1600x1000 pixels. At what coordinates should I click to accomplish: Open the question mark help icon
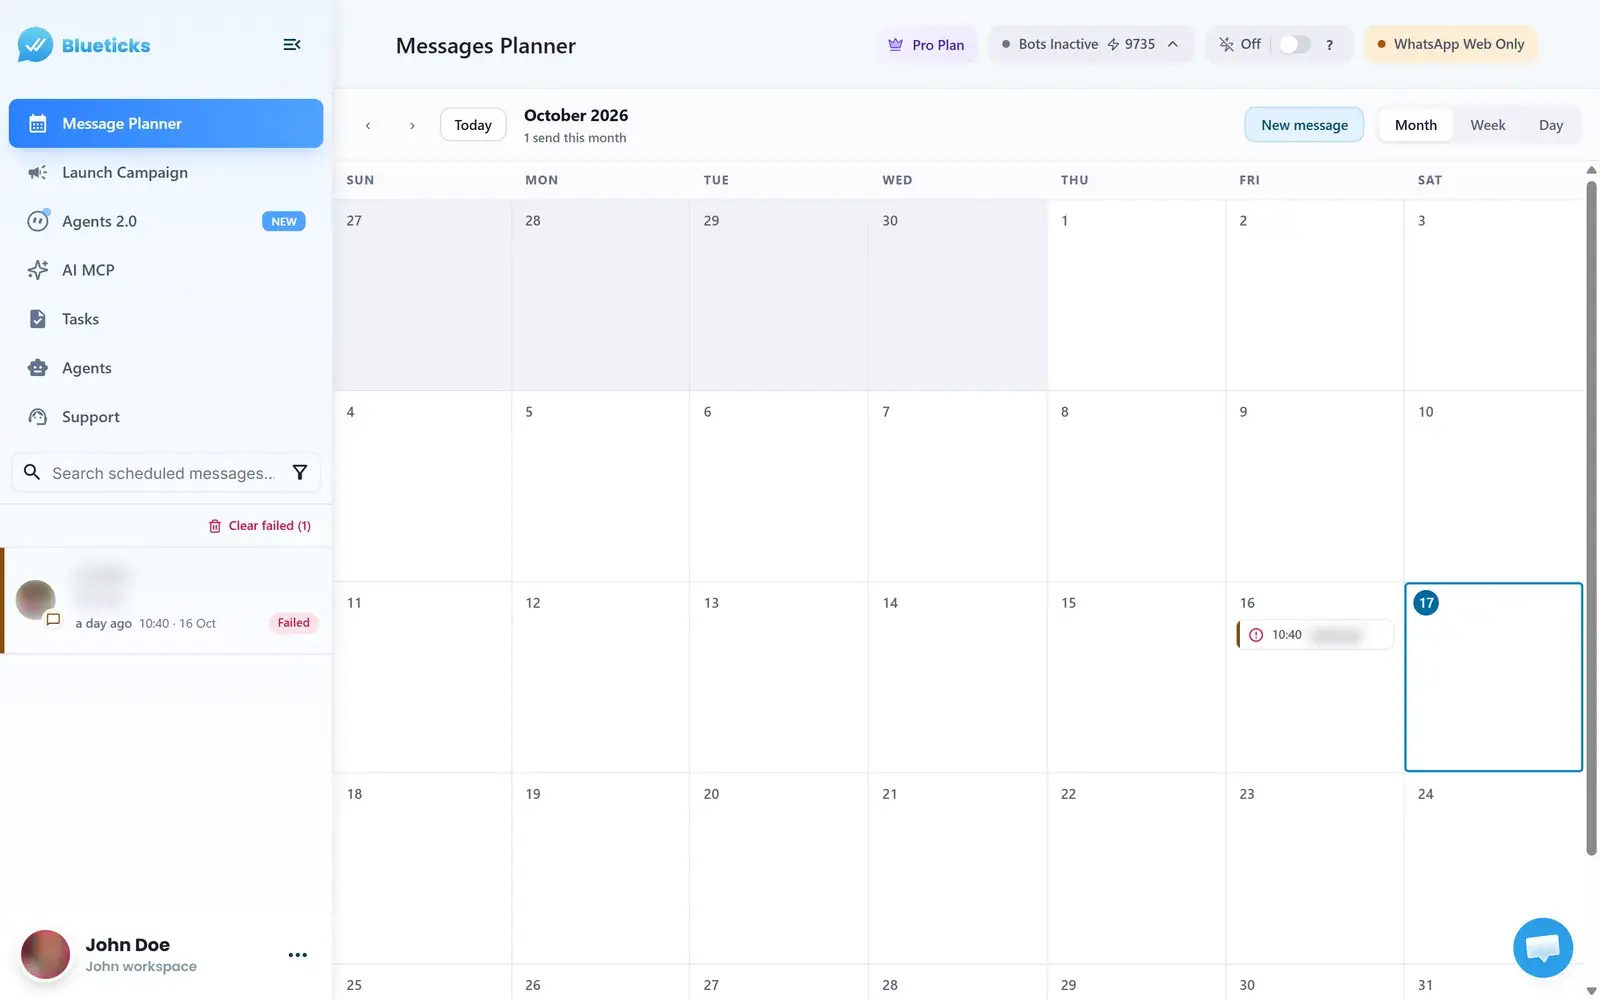1329,45
